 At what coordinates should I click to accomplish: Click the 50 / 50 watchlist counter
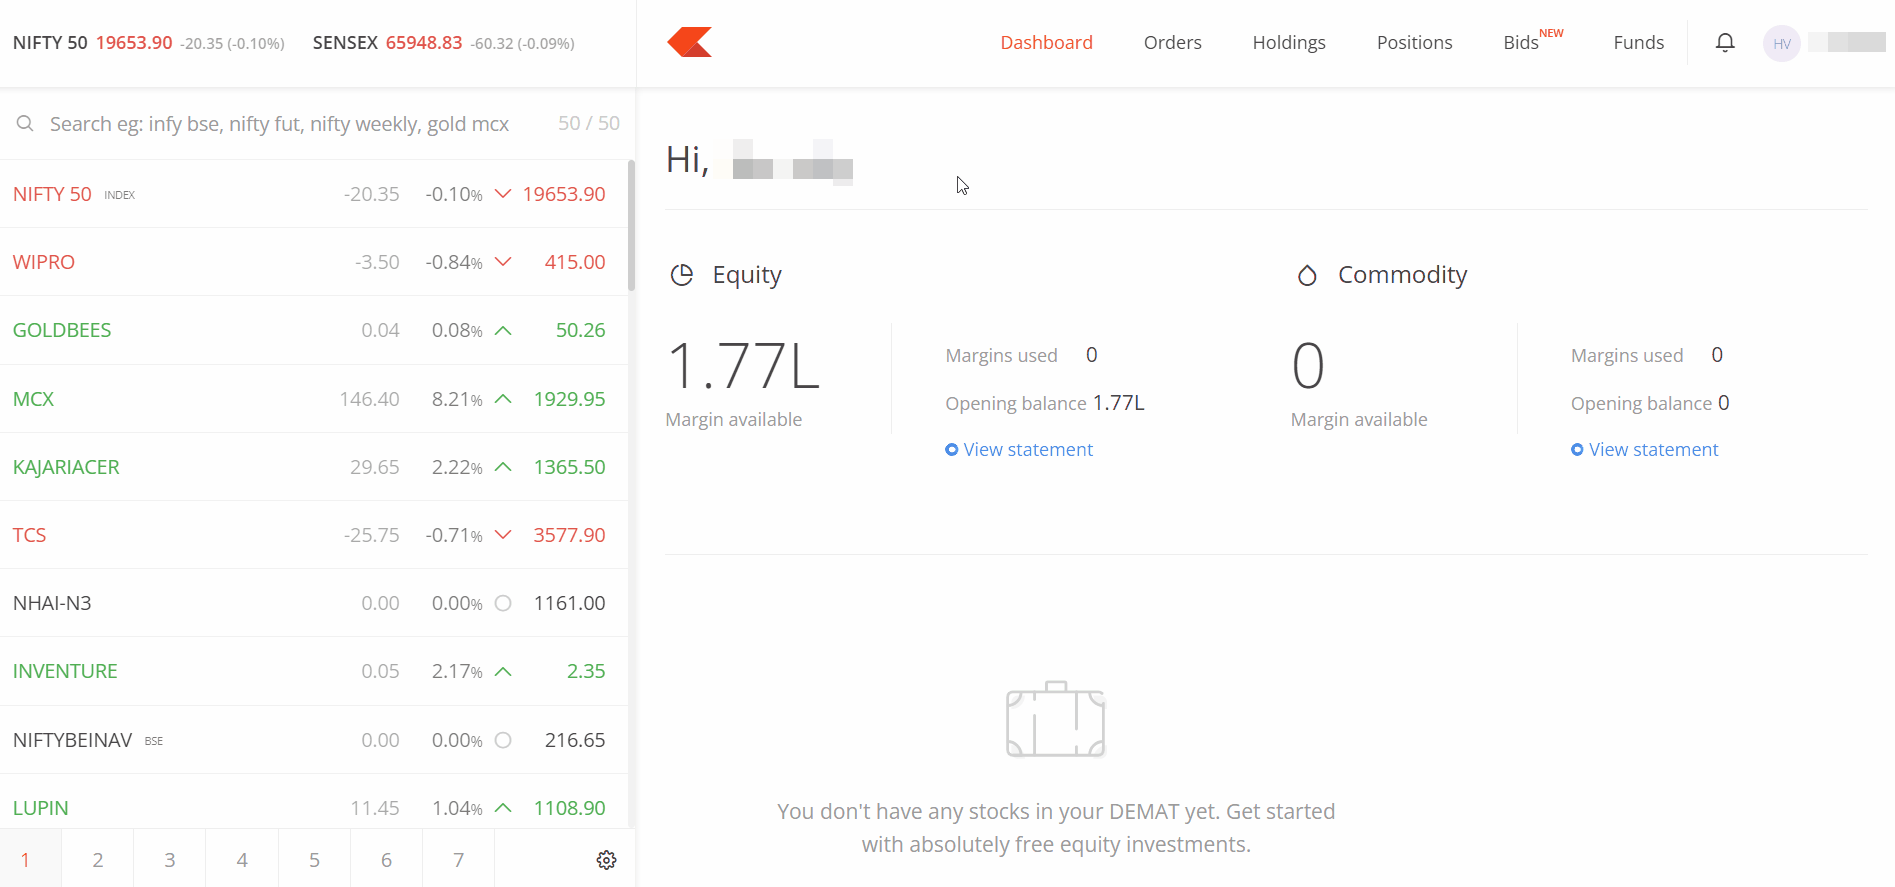click(589, 123)
